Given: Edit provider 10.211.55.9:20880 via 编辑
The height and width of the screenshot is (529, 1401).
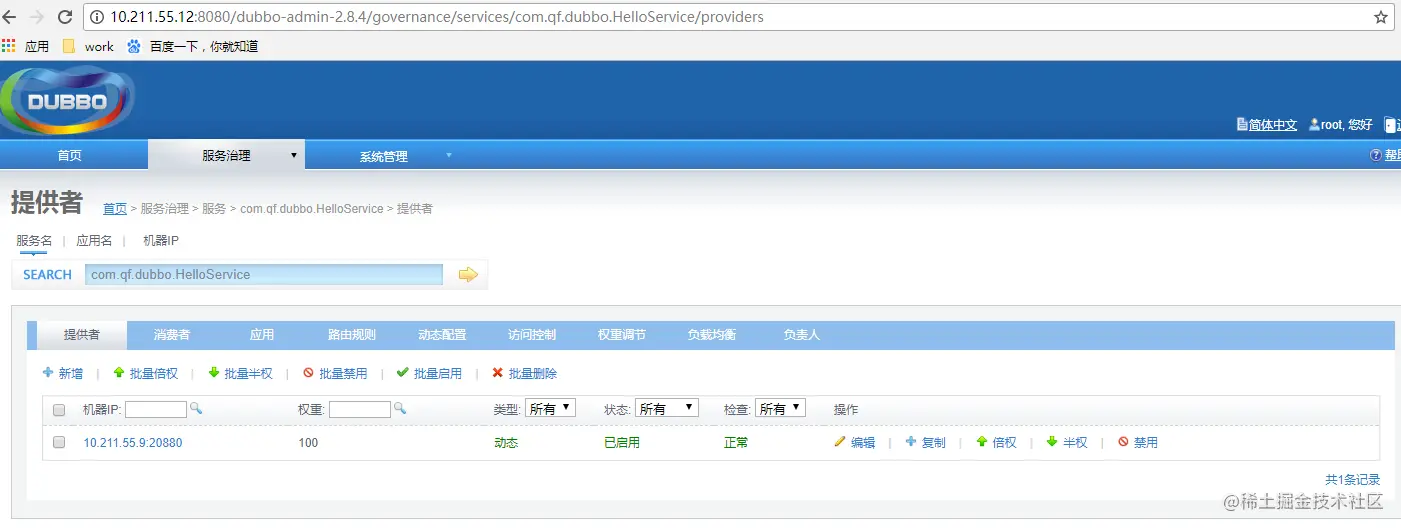Looking at the screenshot, I should [855, 442].
